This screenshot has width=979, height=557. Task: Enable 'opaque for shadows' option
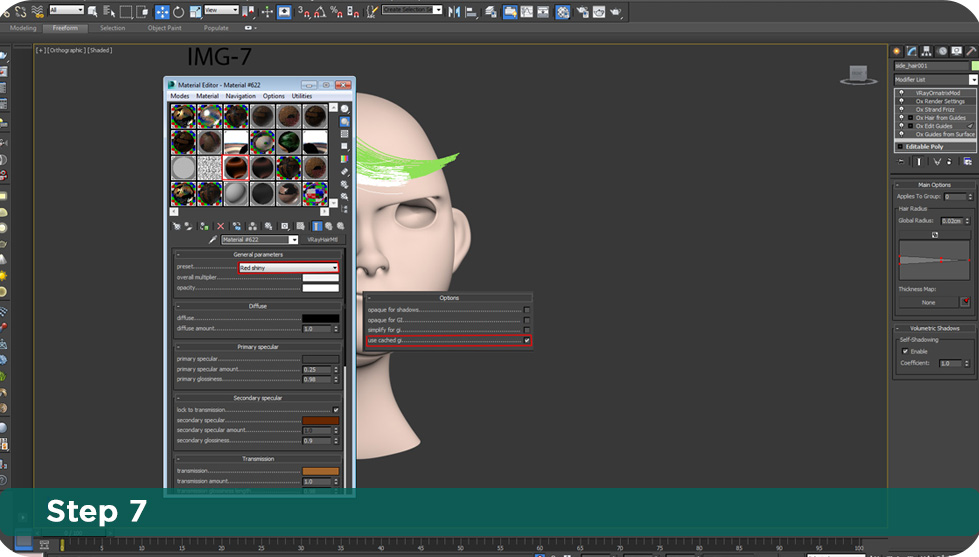527,310
